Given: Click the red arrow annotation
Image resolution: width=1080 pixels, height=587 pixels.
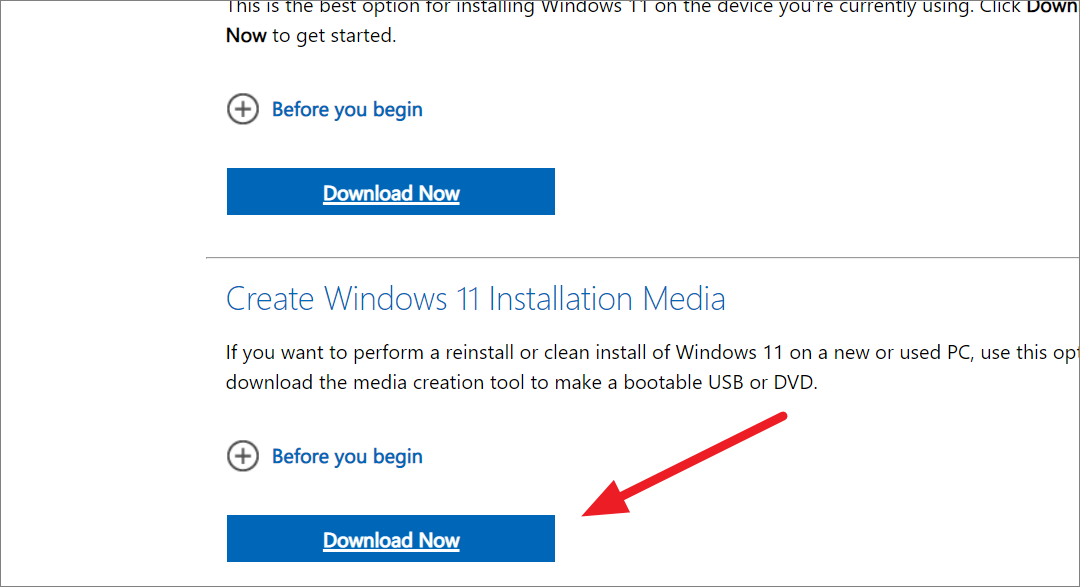Looking at the screenshot, I should tap(683, 465).
